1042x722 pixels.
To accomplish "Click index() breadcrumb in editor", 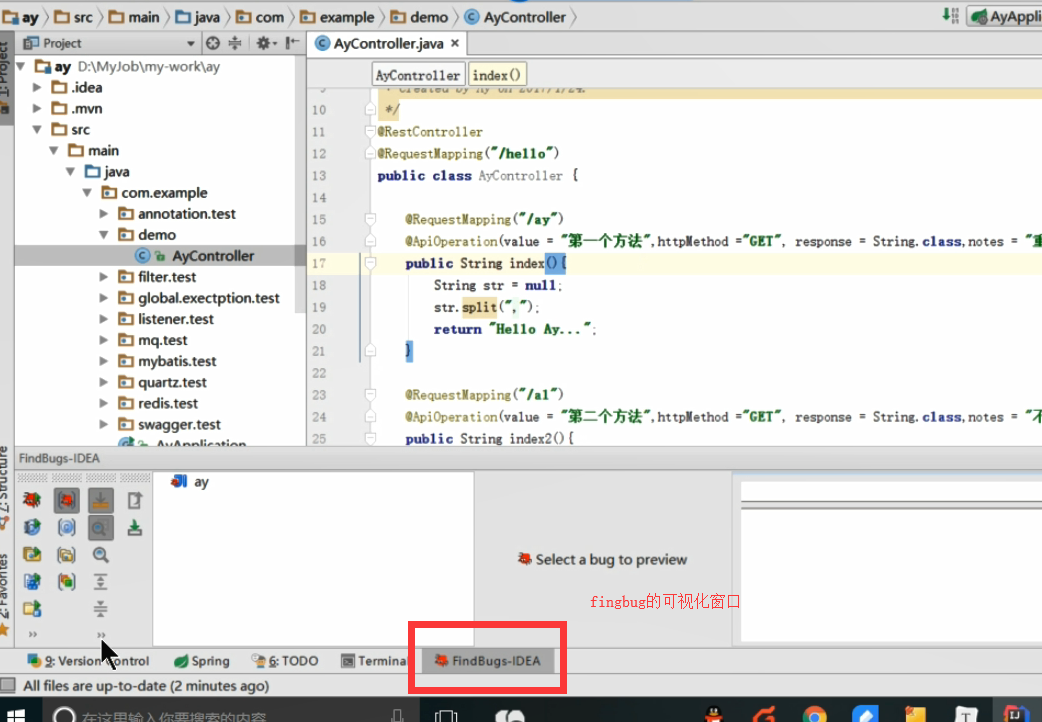I will [x=497, y=75].
